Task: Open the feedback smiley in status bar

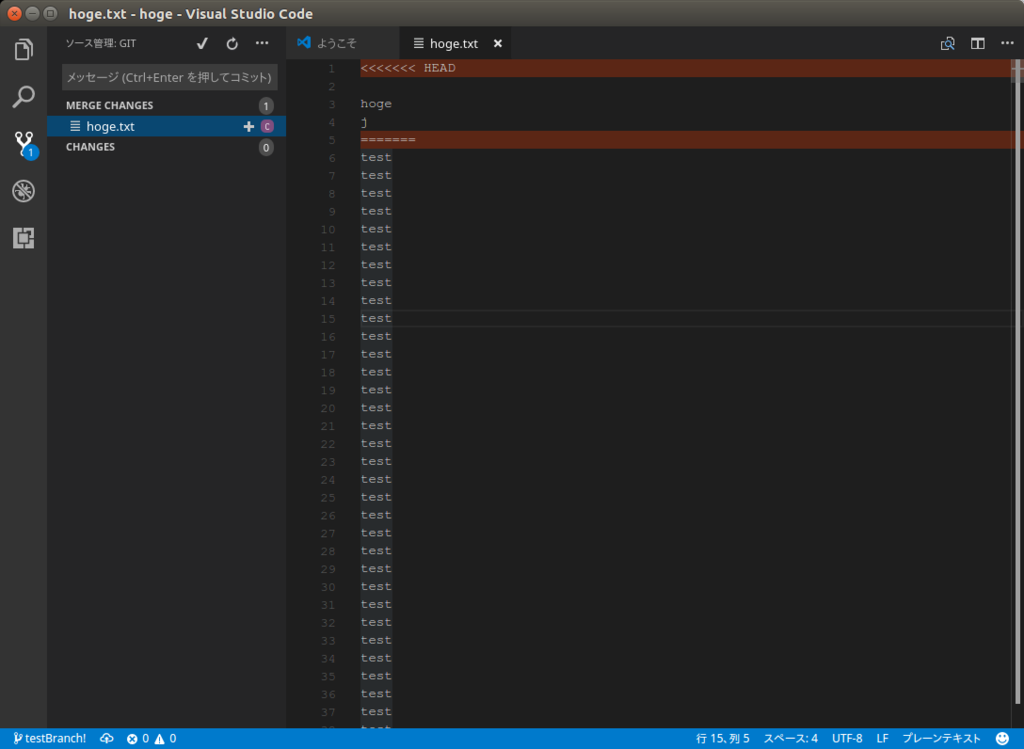Action: click(1002, 738)
